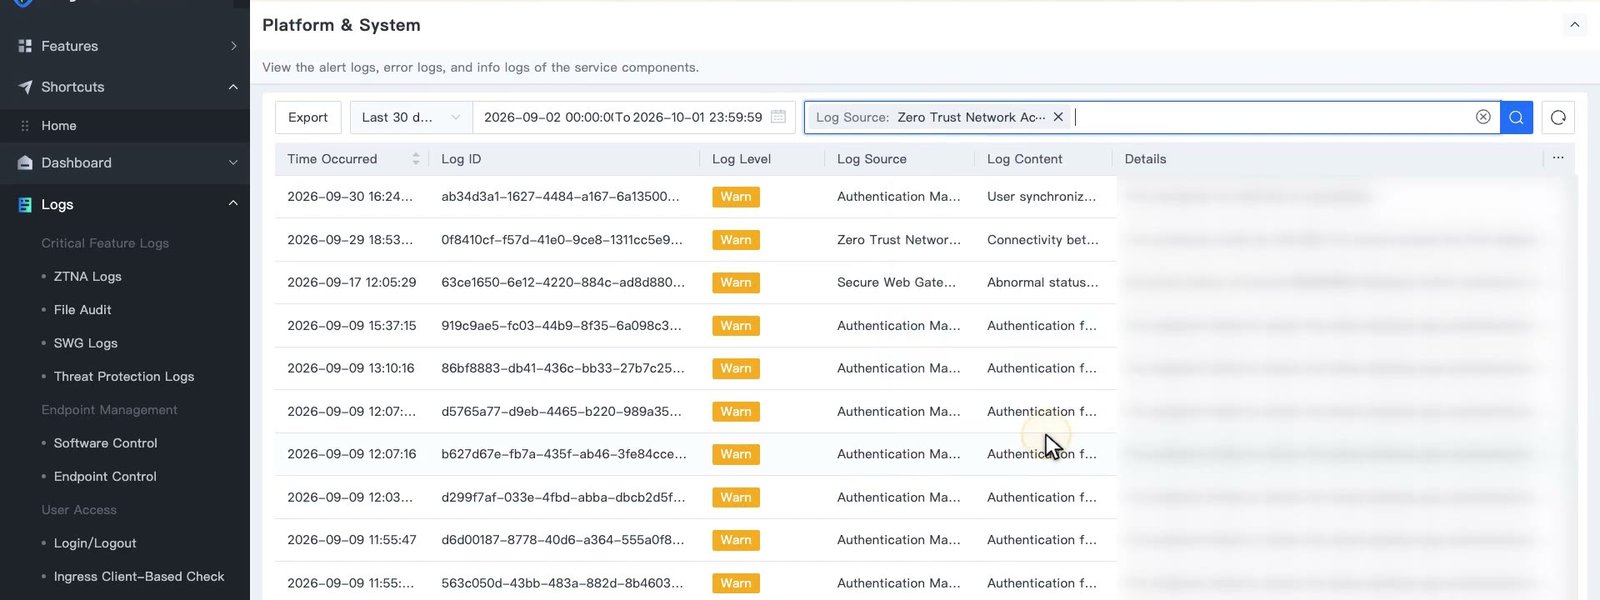Click the Log Source column header
Screen dimensions: 1600x600
click(x=872, y=159)
